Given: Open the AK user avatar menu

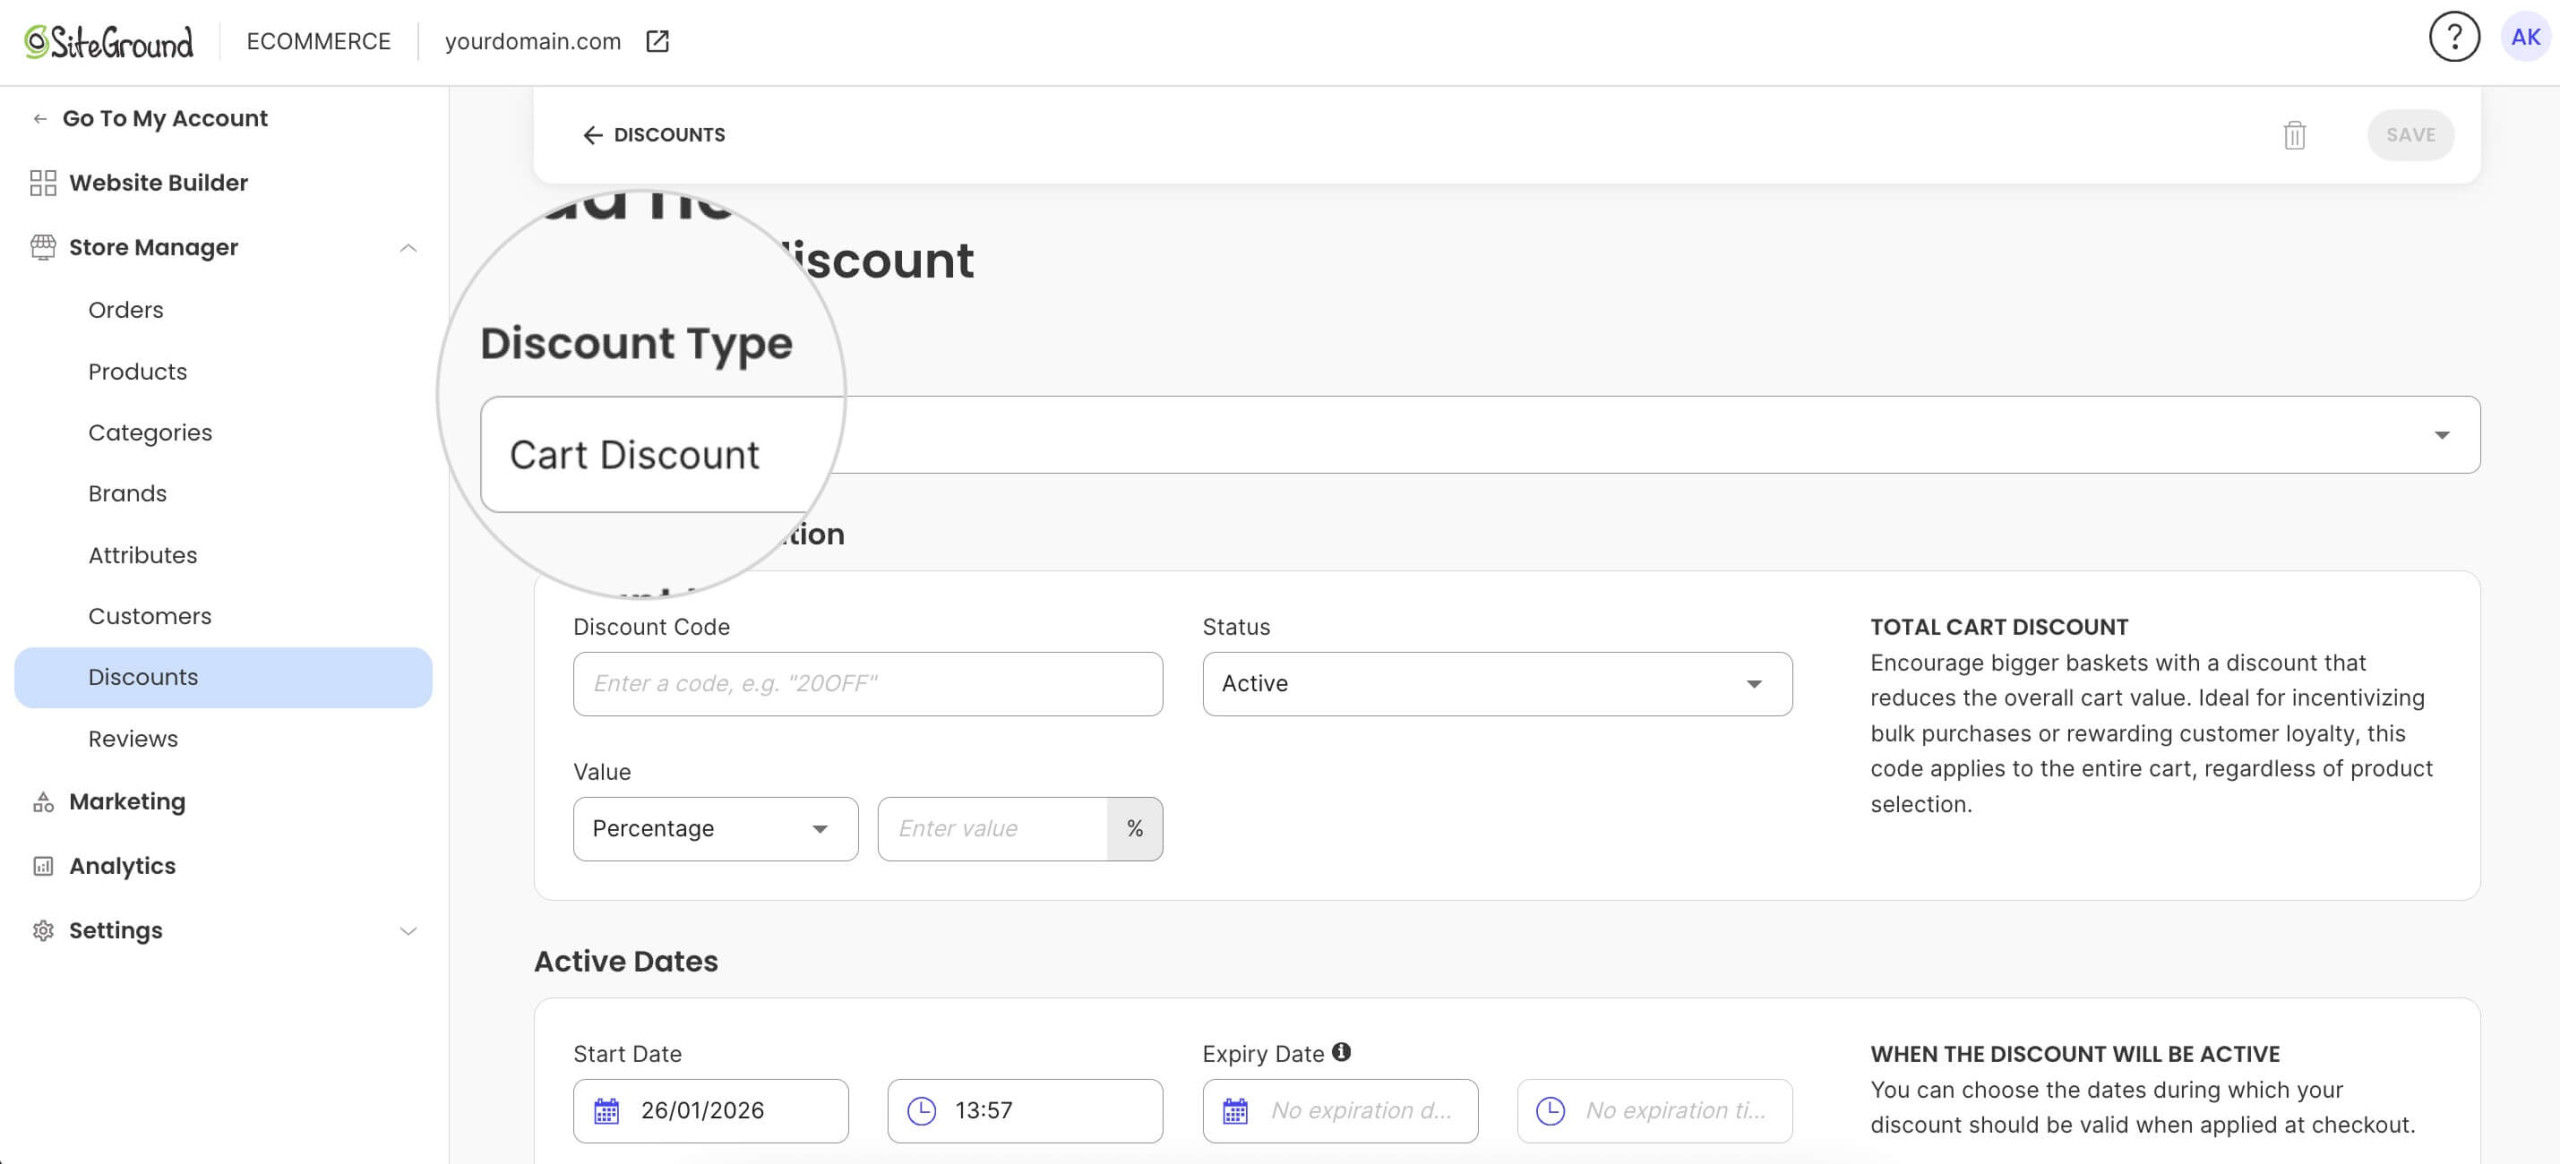Looking at the screenshot, I should [2525, 37].
